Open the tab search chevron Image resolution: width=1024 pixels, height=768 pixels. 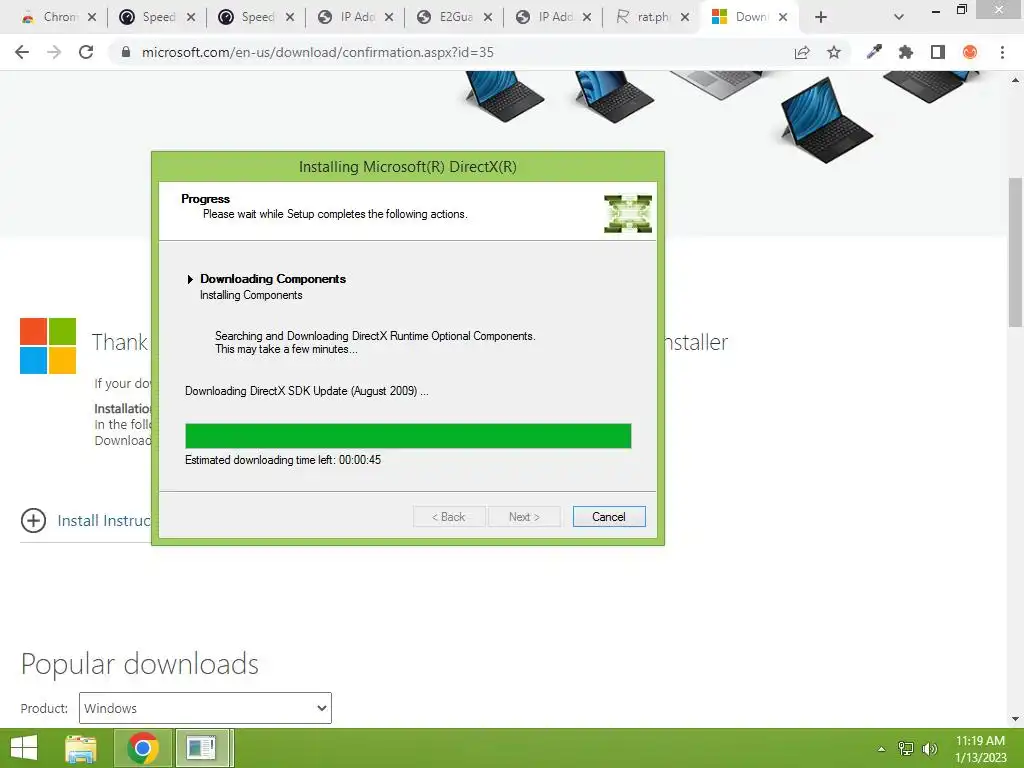point(899,17)
